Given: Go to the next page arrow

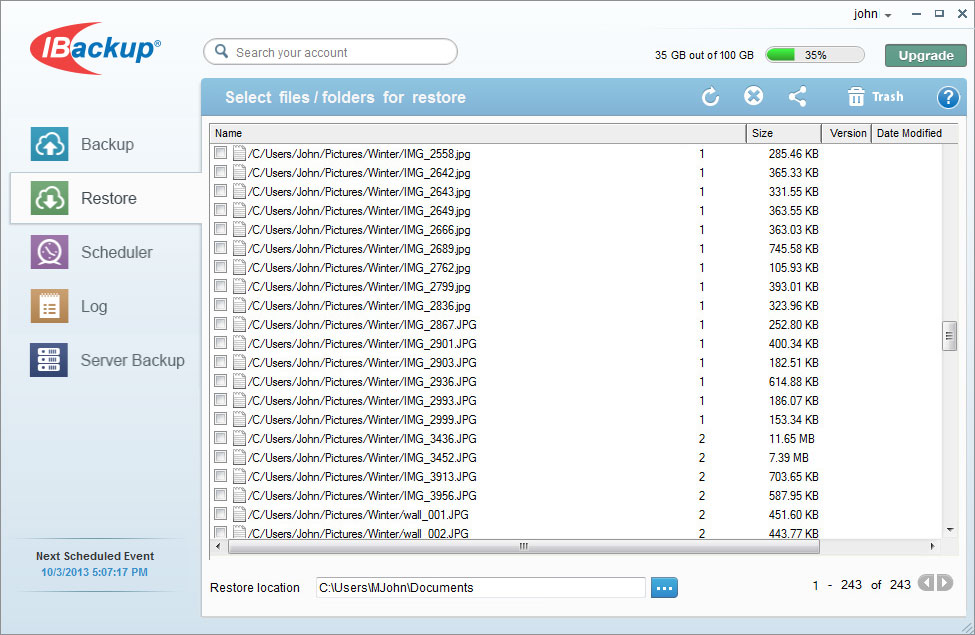Looking at the screenshot, I should [945, 584].
